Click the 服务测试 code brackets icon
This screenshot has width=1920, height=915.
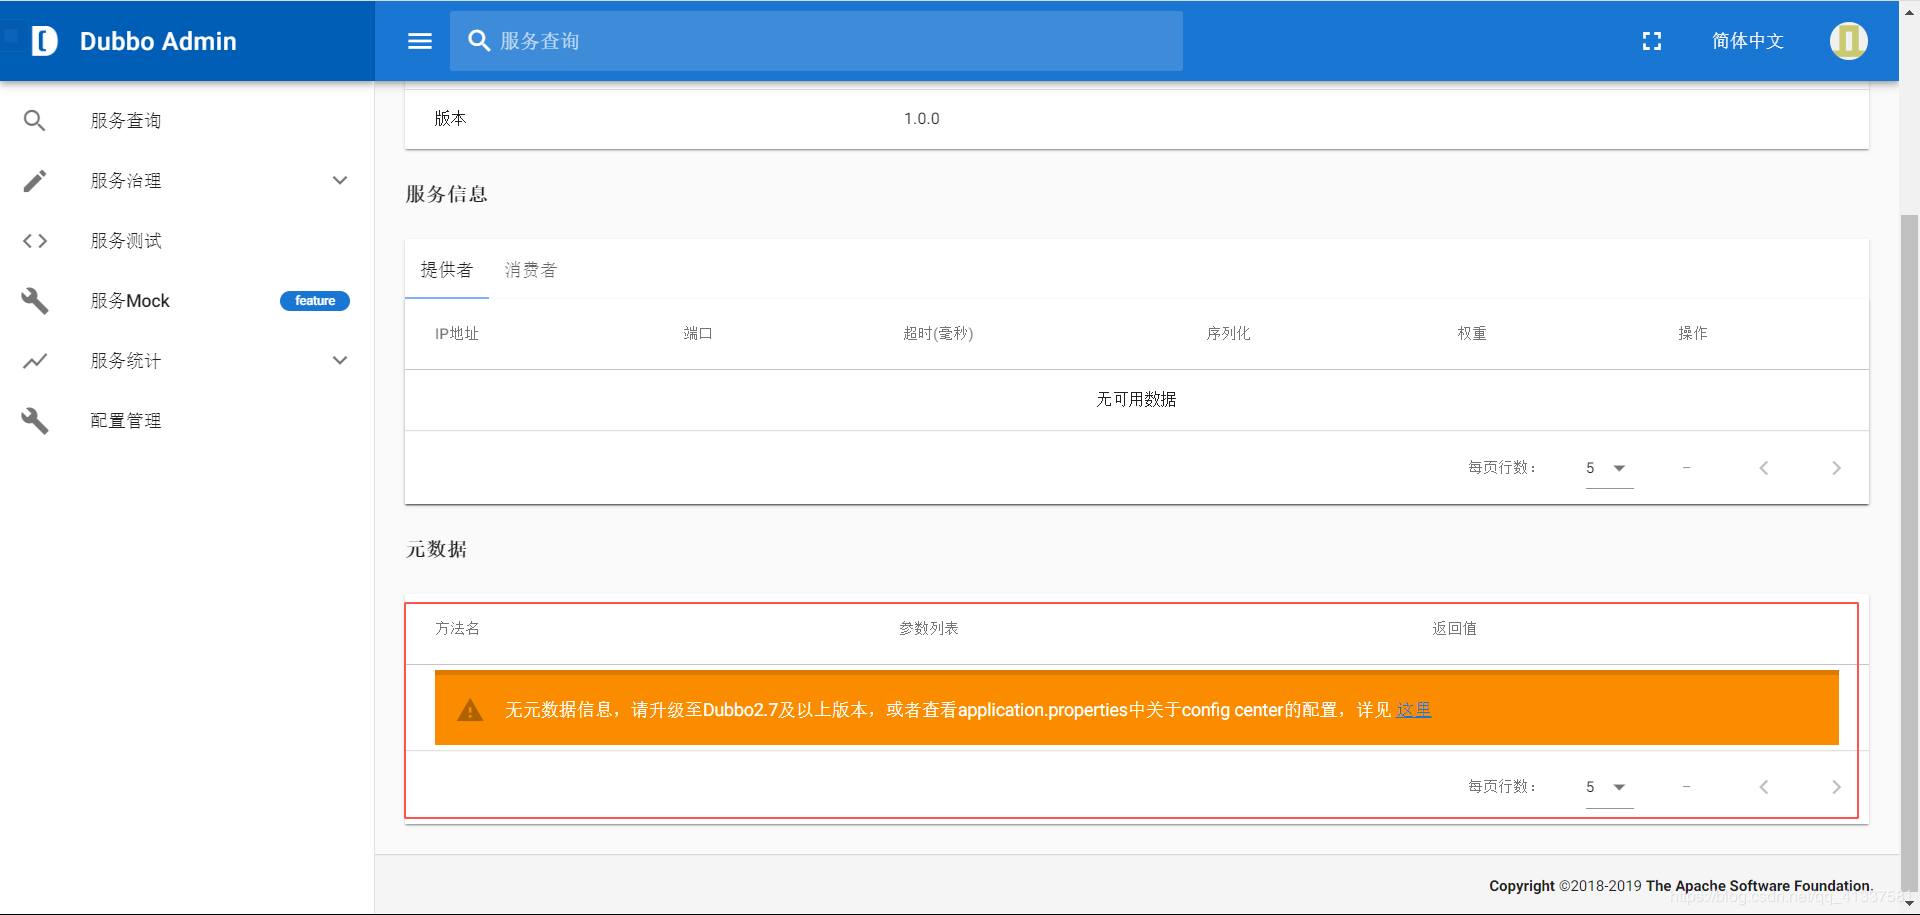tap(35, 241)
